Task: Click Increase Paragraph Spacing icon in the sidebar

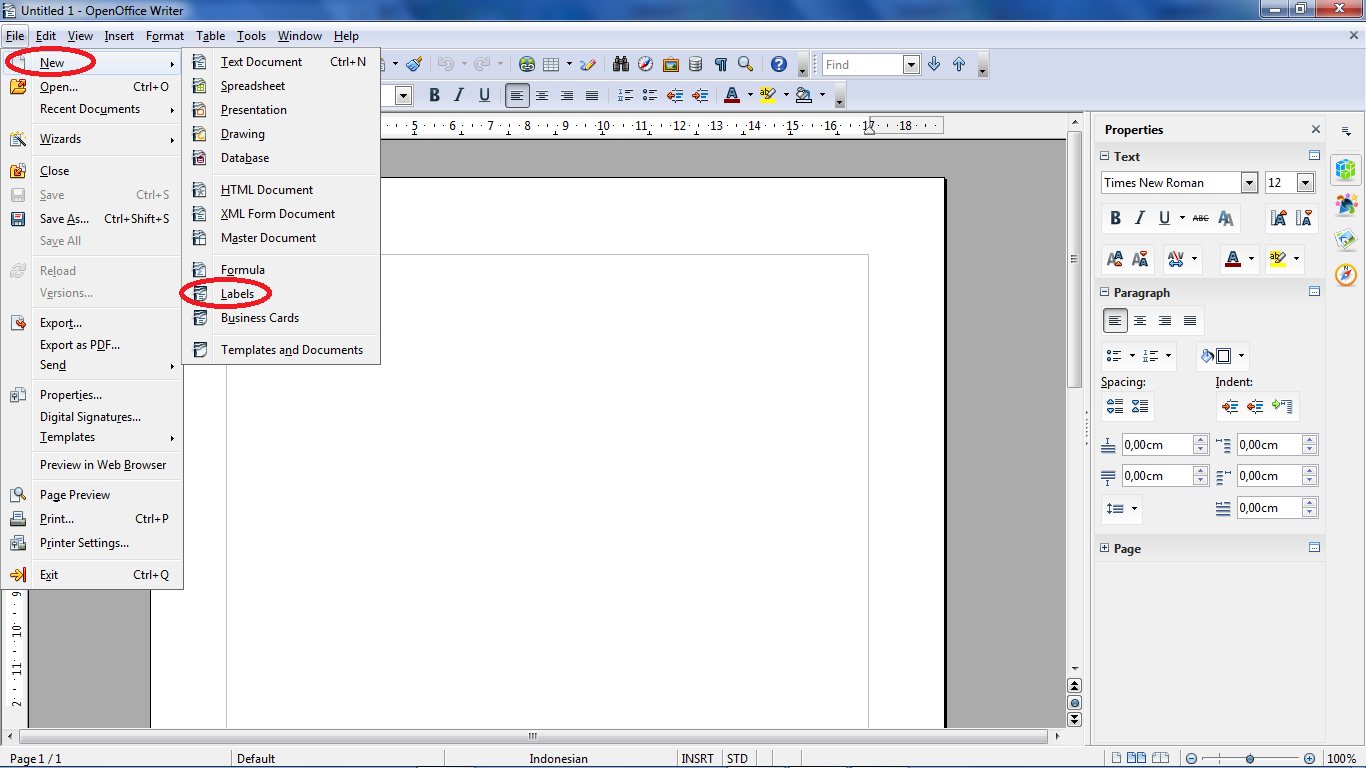Action: [x=1115, y=407]
